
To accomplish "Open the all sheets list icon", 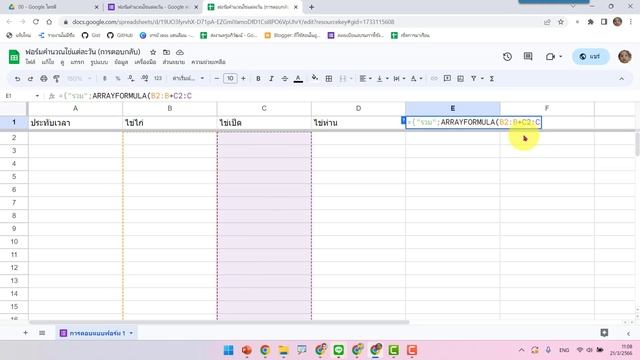I will (42, 333).
